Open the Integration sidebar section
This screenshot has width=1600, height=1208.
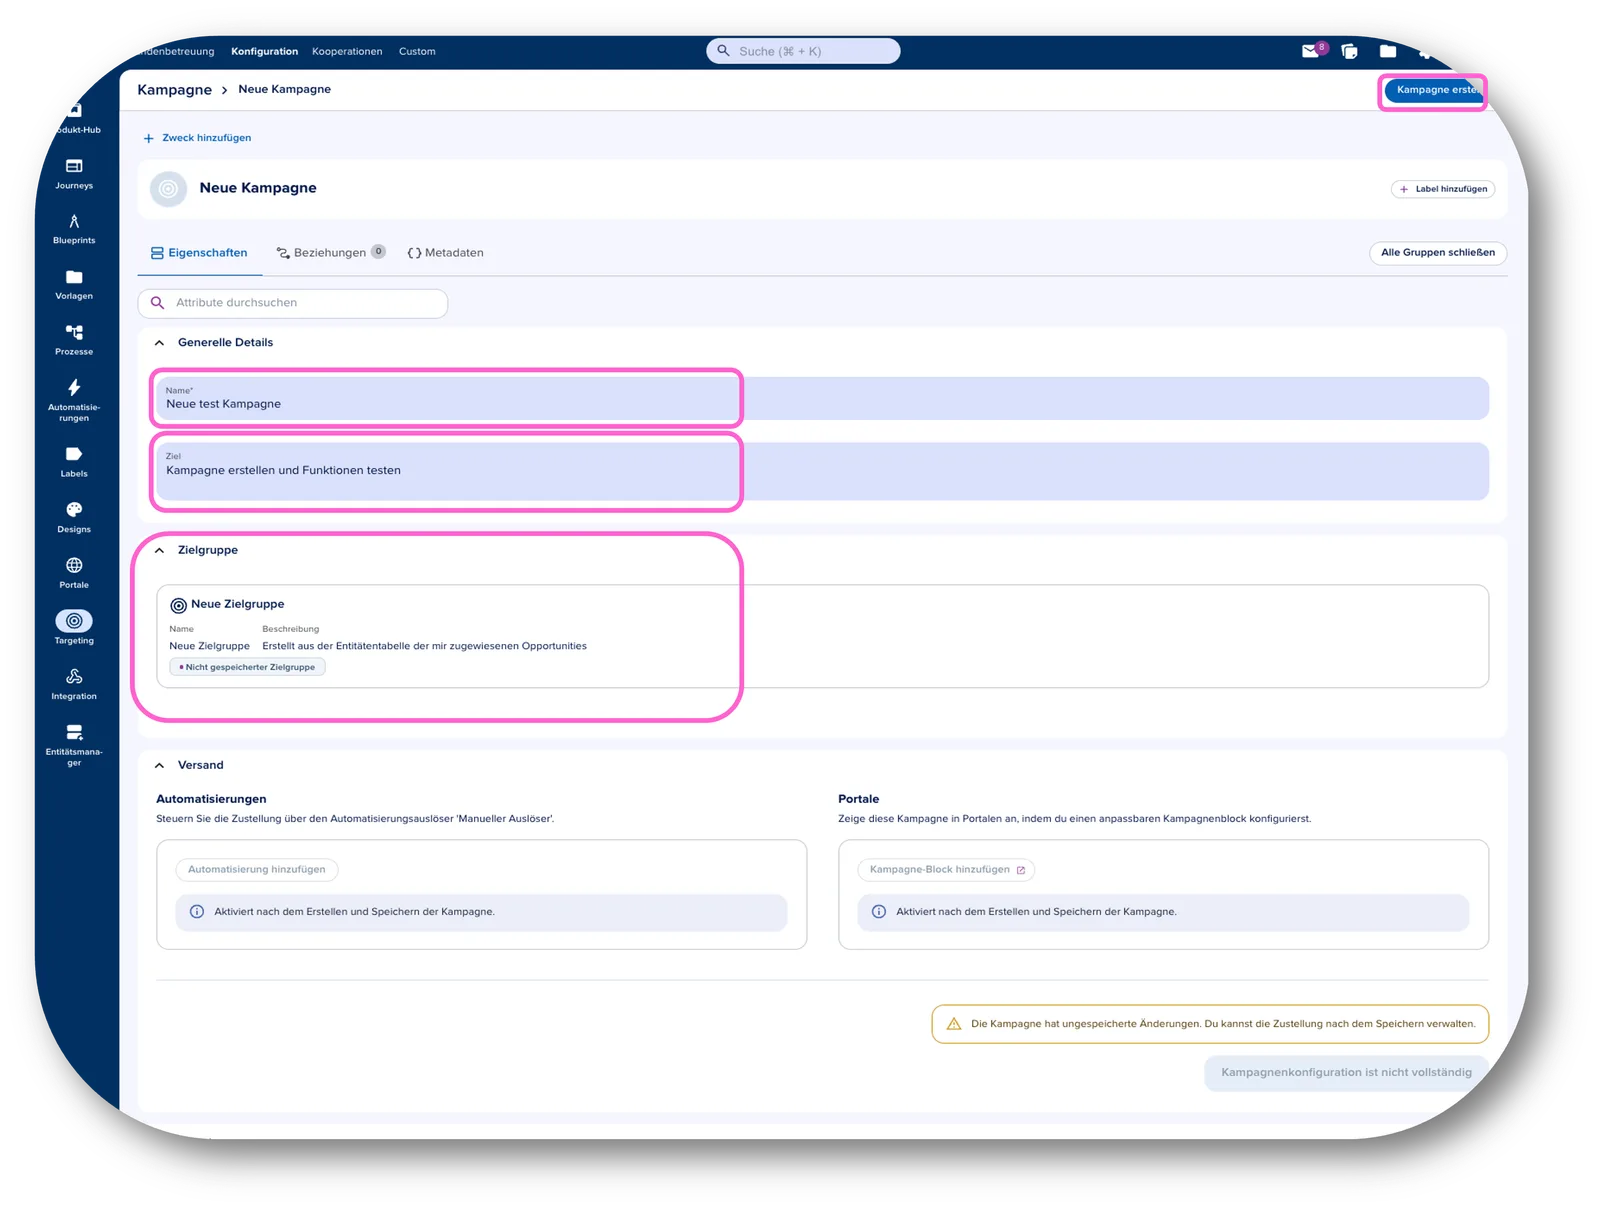74,684
